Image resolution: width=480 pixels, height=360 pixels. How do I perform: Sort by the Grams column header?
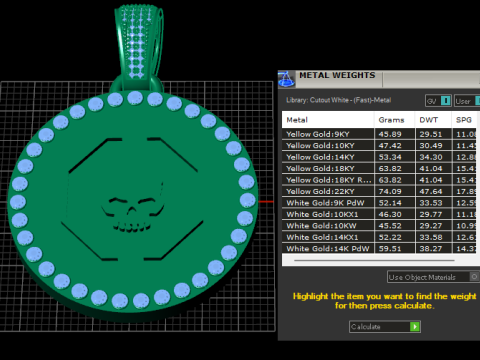pyautogui.click(x=394, y=120)
